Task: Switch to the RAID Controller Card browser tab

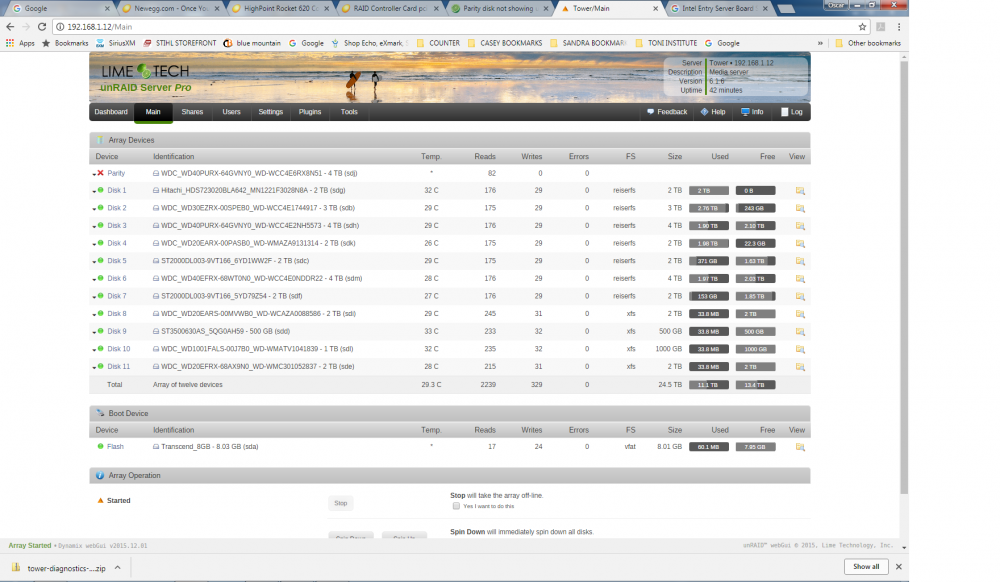Action: click(x=390, y=9)
